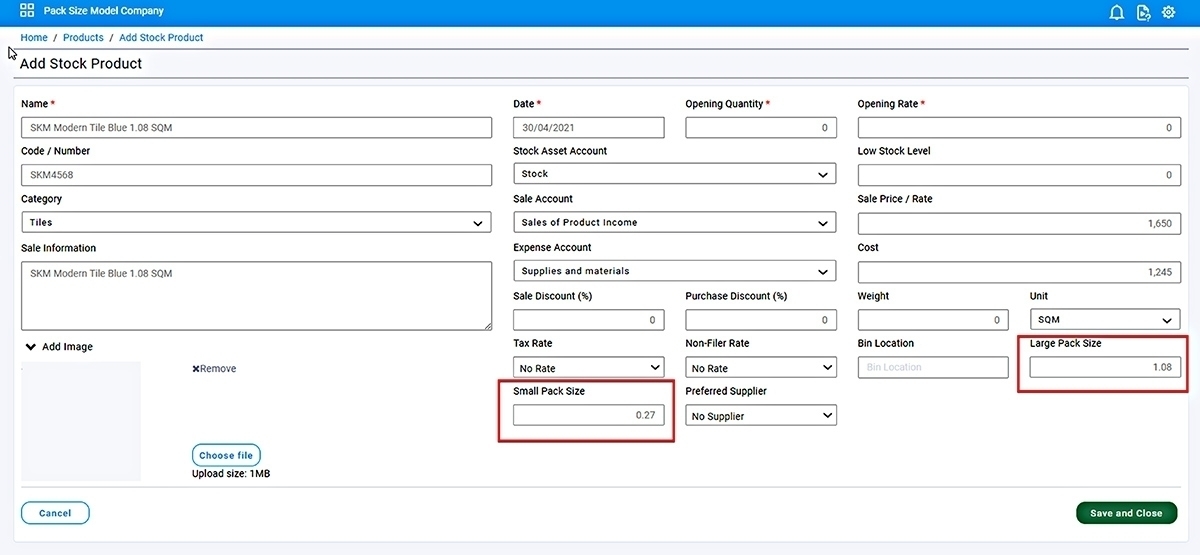Click Add Stock Product breadcrumb link

[x=161, y=38]
